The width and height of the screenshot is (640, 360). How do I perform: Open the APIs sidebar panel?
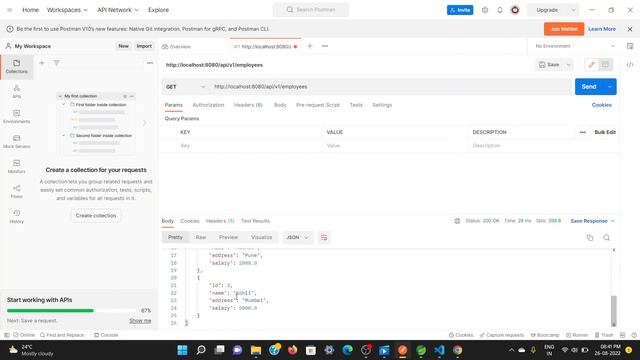pos(16,91)
